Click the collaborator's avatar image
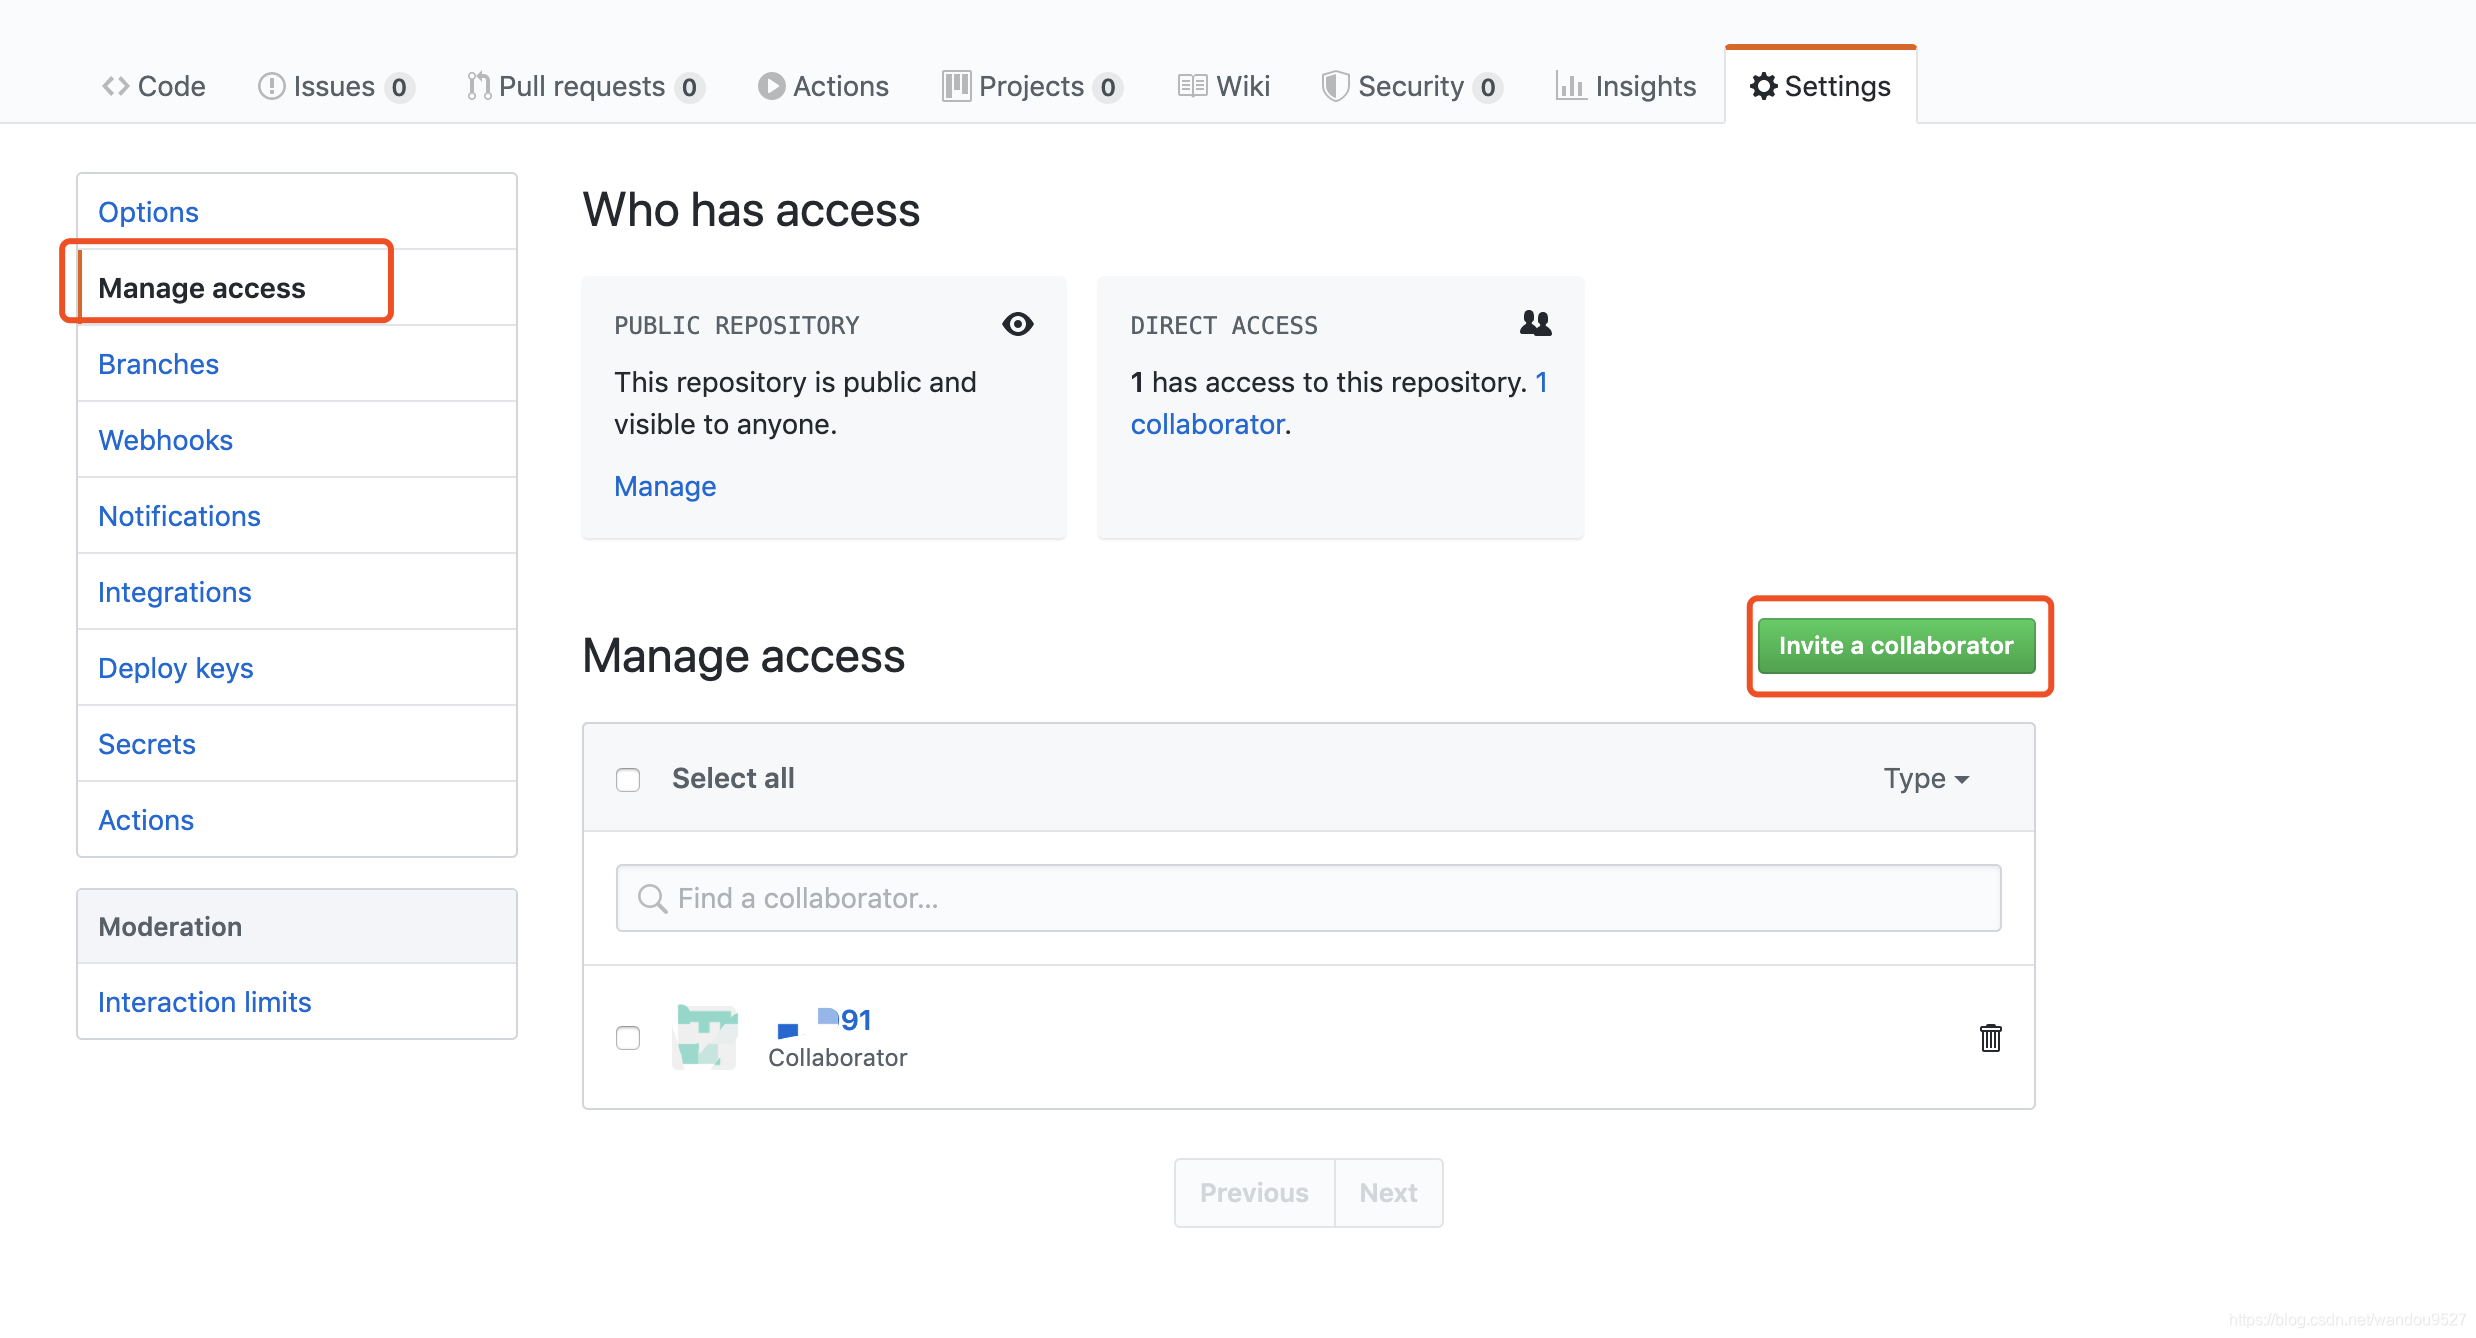The image size is (2476, 1338). tap(706, 1038)
